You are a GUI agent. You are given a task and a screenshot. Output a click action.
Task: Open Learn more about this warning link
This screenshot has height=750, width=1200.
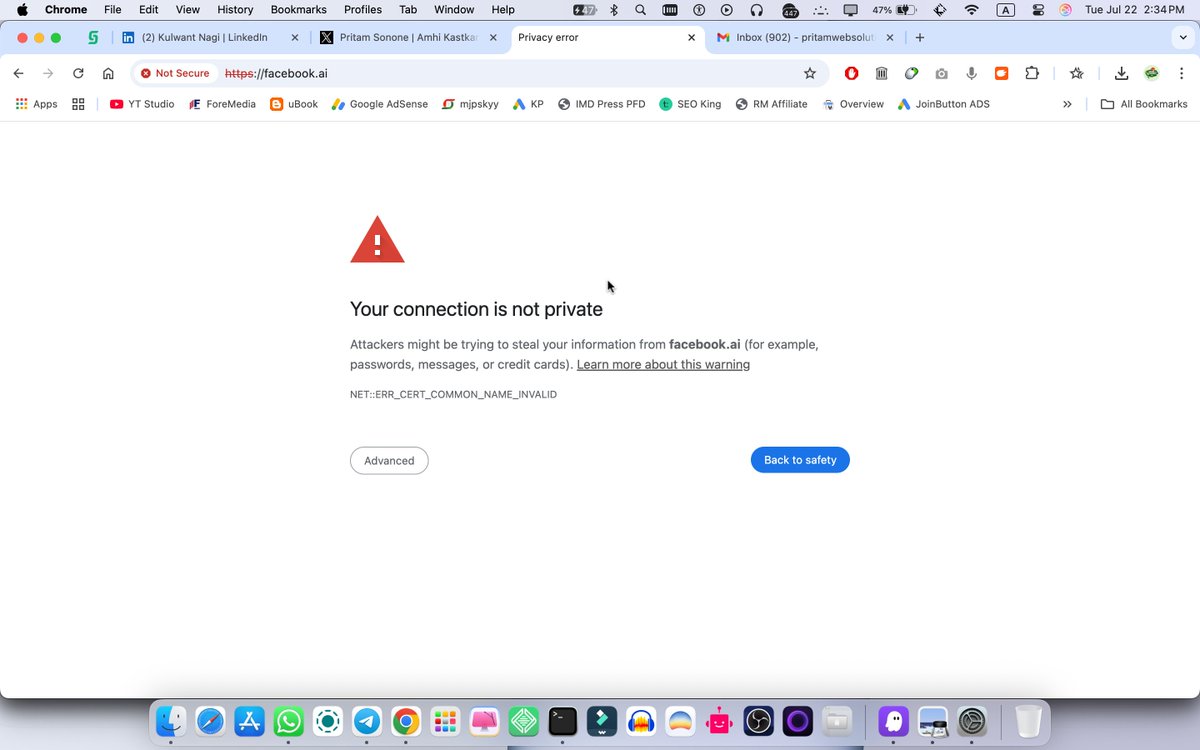(663, 364)
